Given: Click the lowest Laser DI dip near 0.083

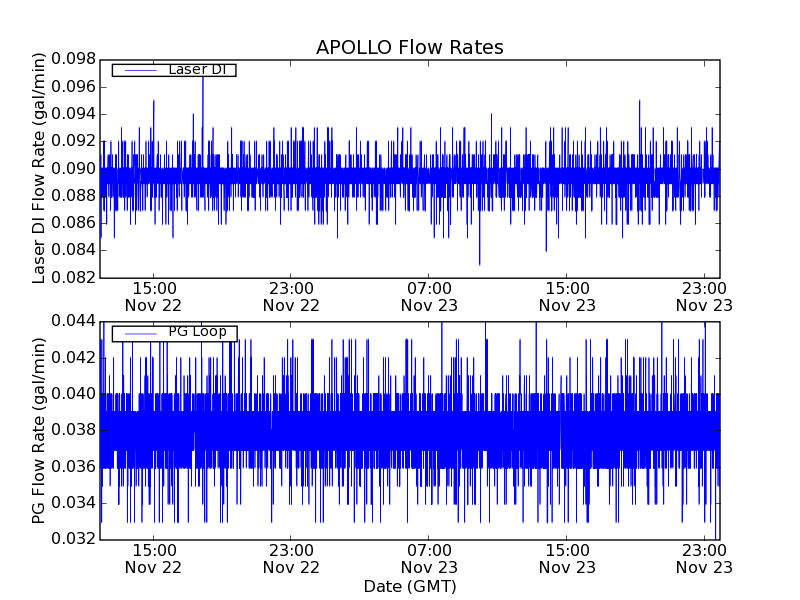Looking at the screenshot, I should tap(479, 262).
